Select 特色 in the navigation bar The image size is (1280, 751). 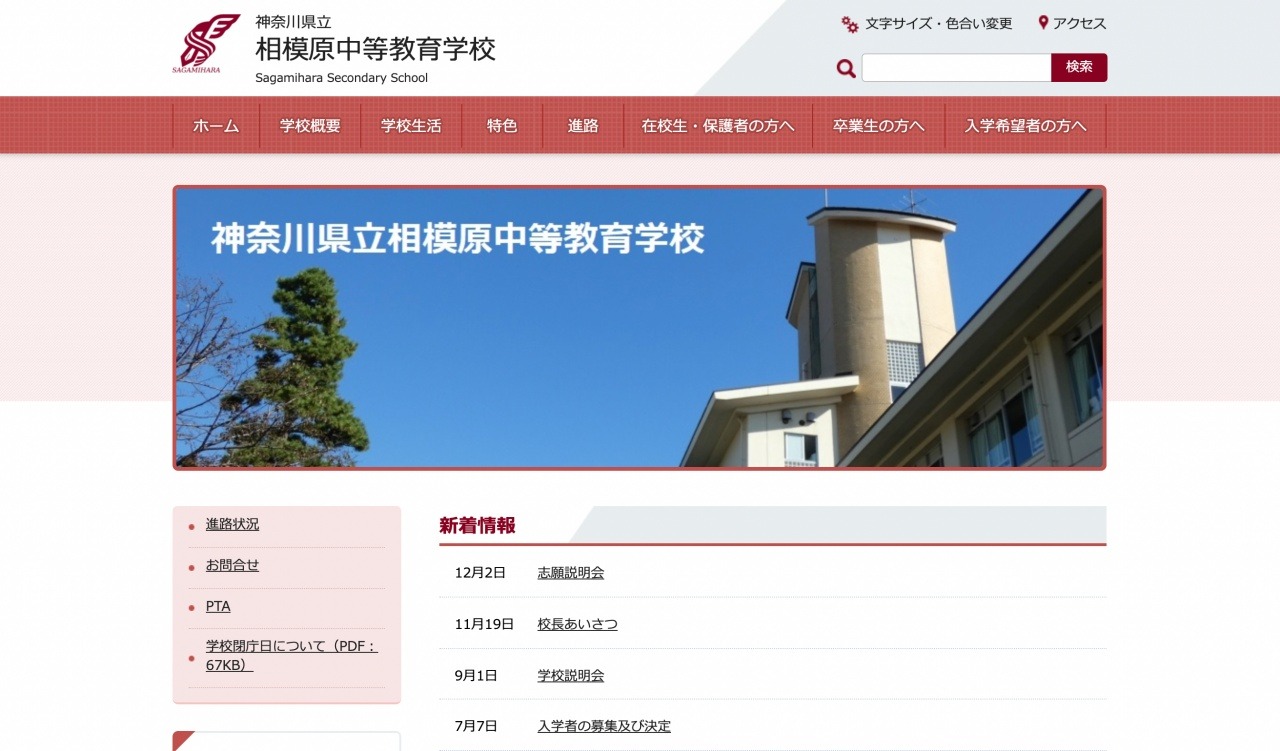pyautogui.click(x=502, y=126)
